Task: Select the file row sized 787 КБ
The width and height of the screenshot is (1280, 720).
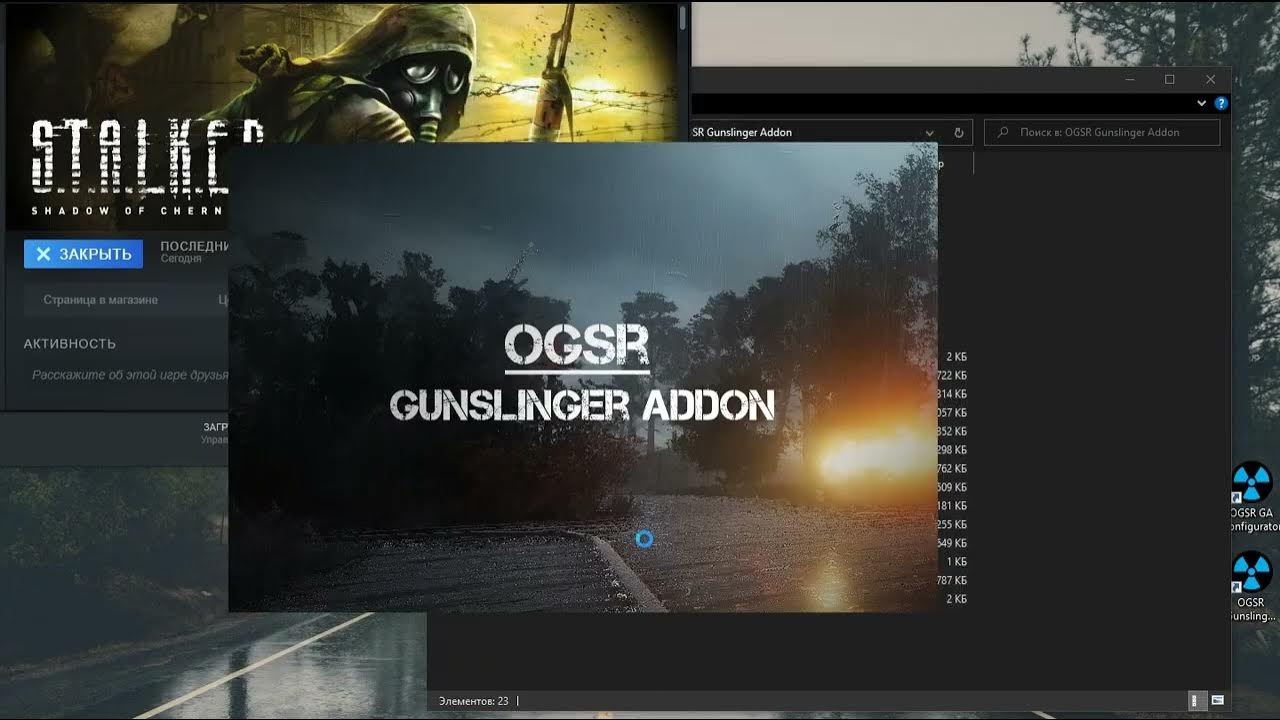Action: 952,580
